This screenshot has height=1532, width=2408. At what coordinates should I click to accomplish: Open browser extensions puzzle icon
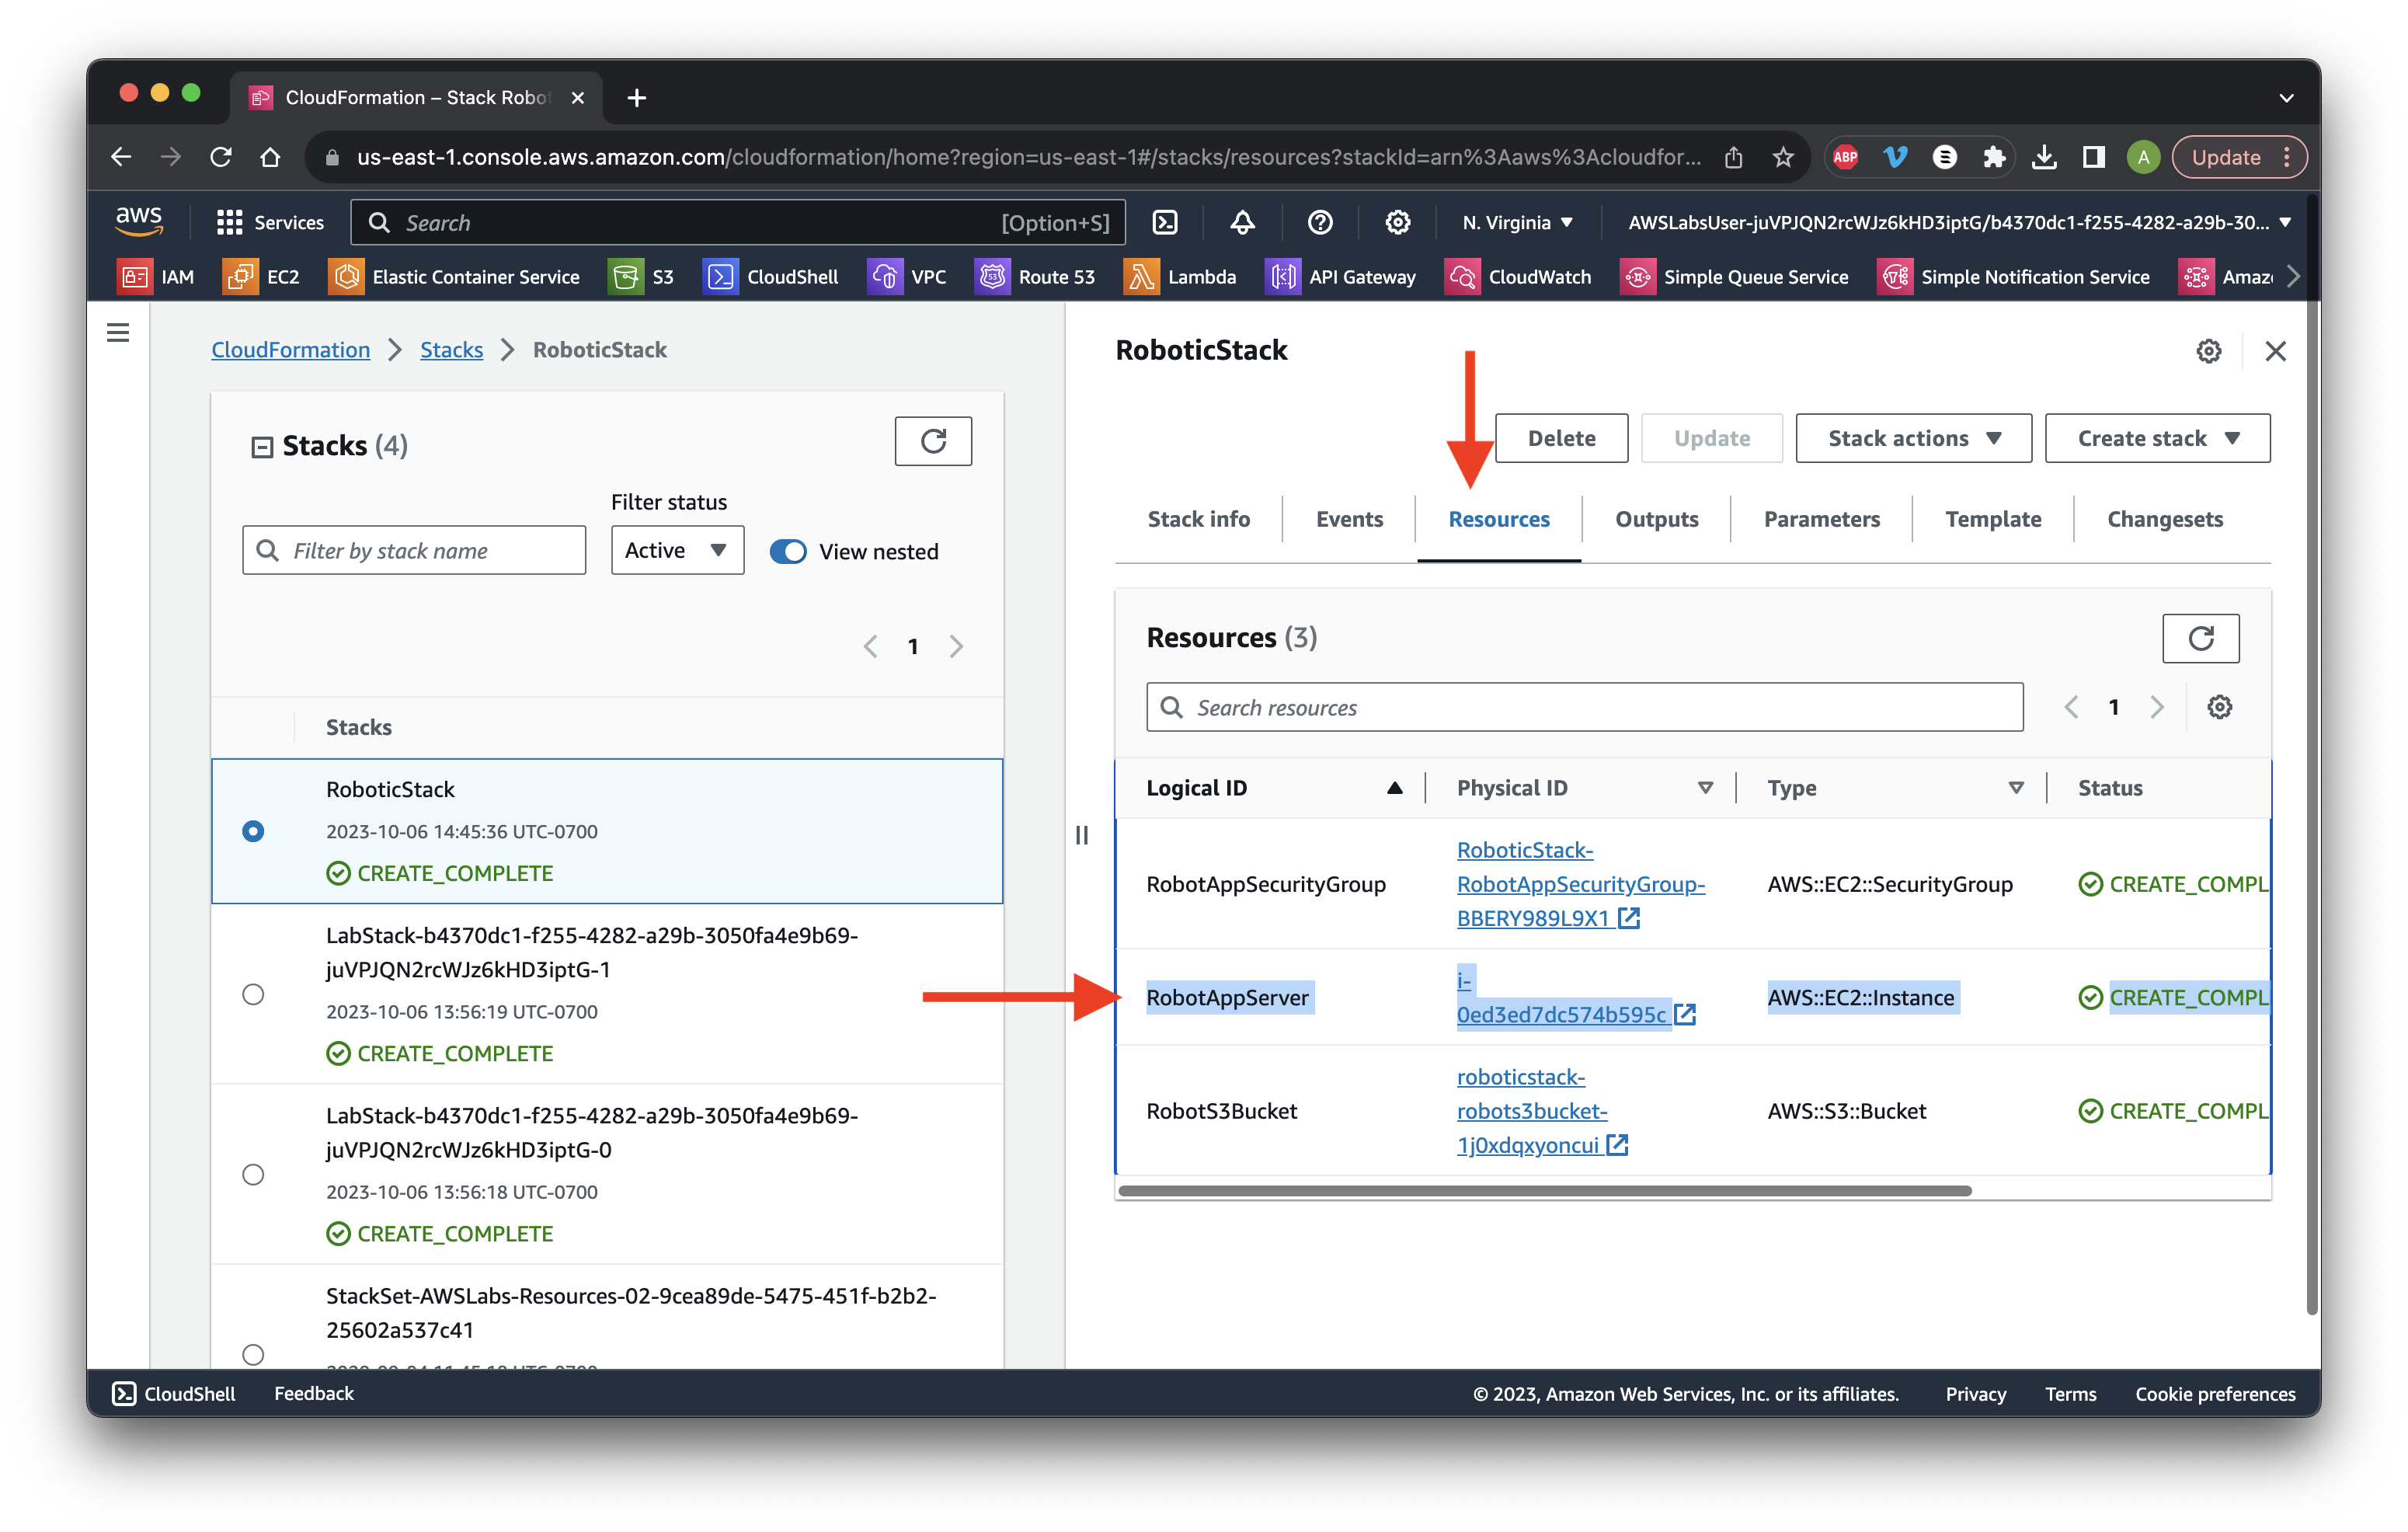click(1994, 157)
